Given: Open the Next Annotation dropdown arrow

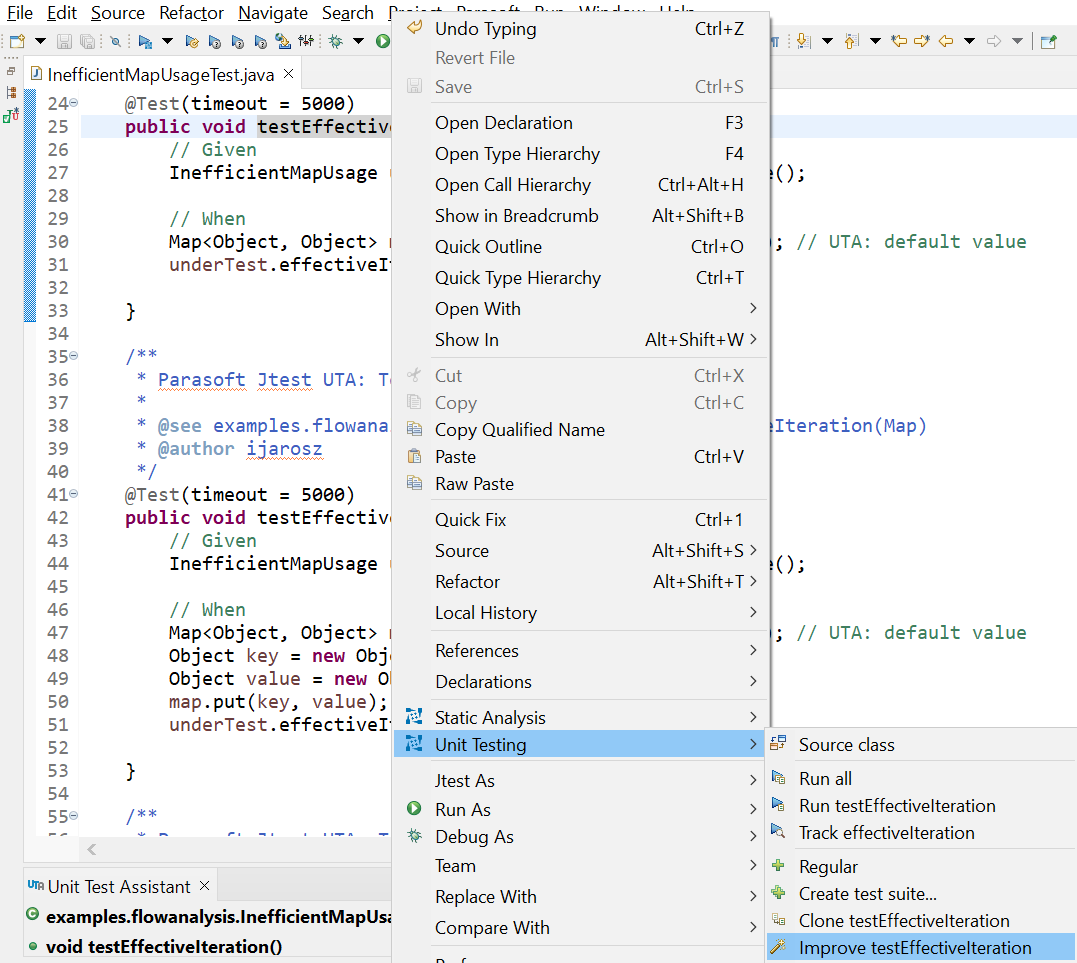Looking at the screenshot, I should tap(828, 41).
